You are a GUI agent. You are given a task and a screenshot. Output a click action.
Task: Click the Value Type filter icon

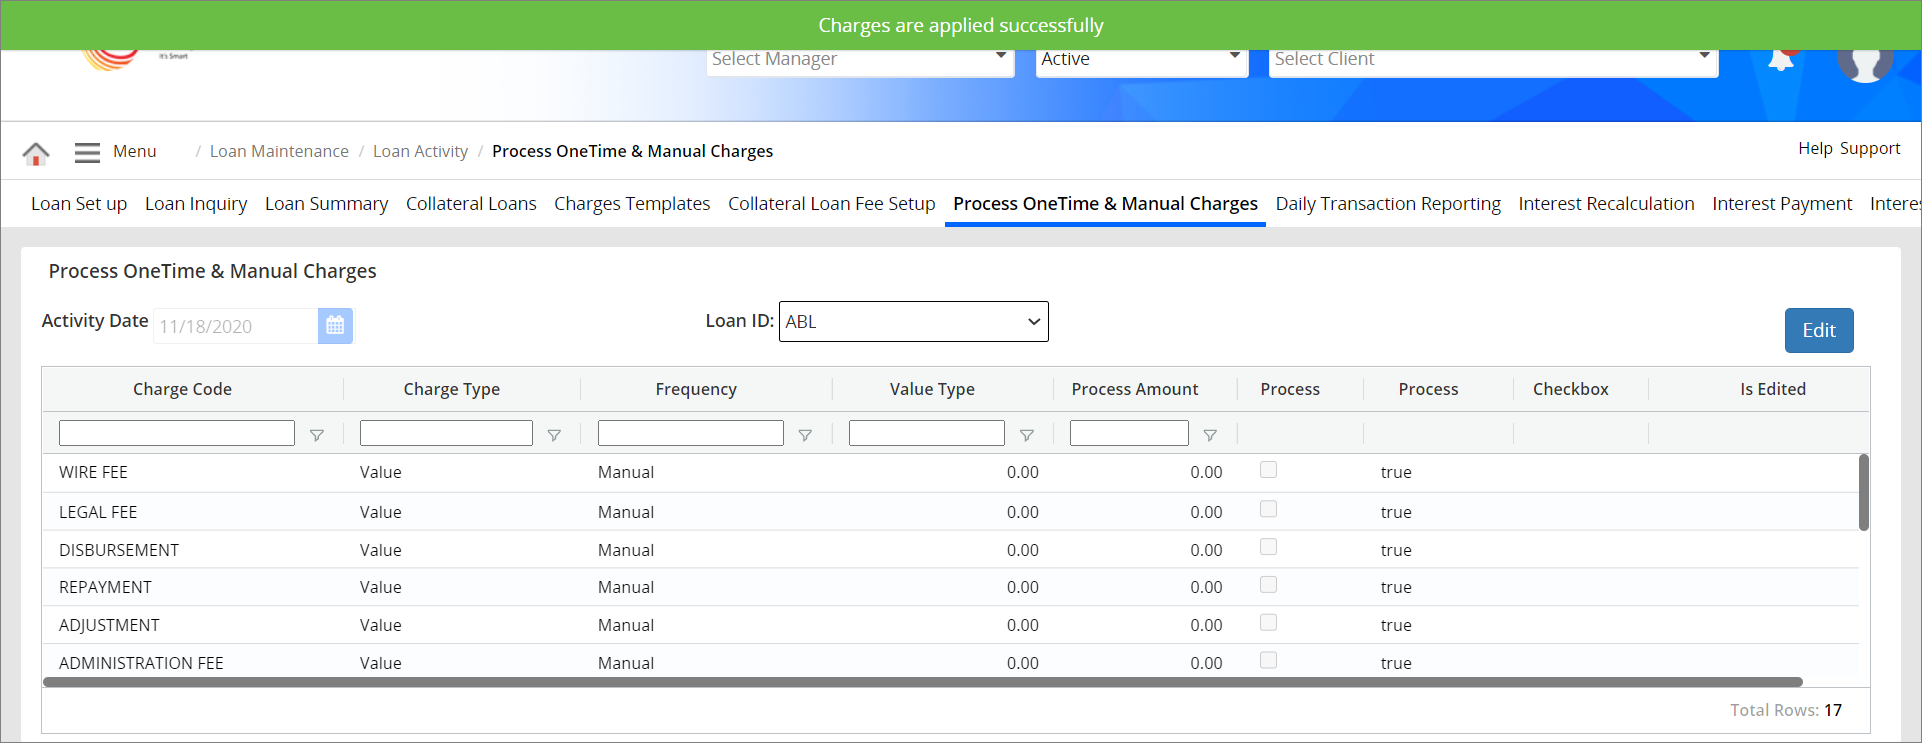tap(1026, 435)
